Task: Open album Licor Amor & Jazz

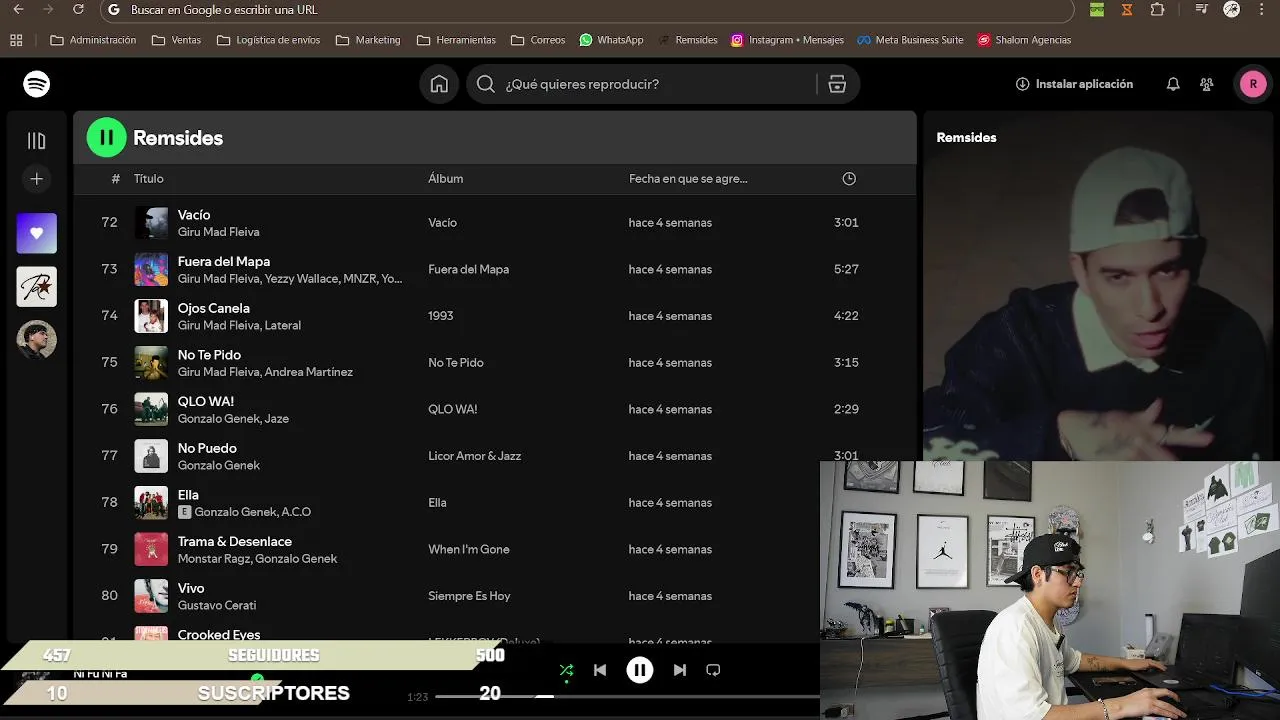Action: pyautogui.click(x=474, y=456)
